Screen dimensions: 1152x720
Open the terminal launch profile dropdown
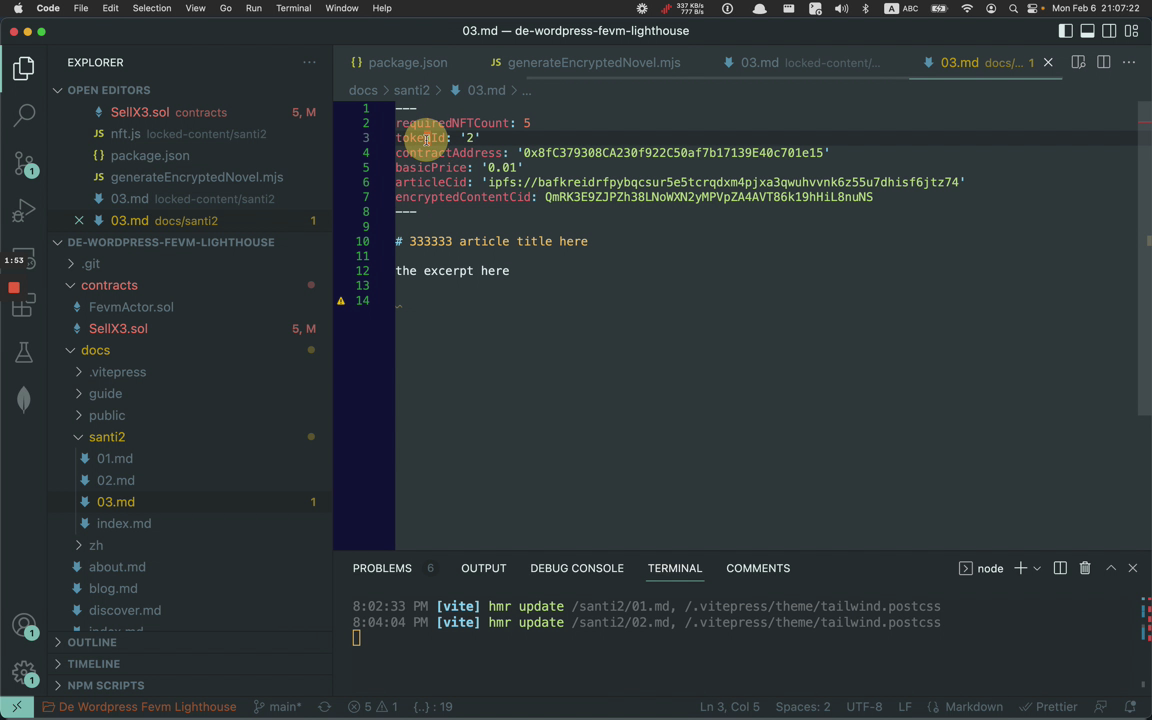click(1037, 568)
